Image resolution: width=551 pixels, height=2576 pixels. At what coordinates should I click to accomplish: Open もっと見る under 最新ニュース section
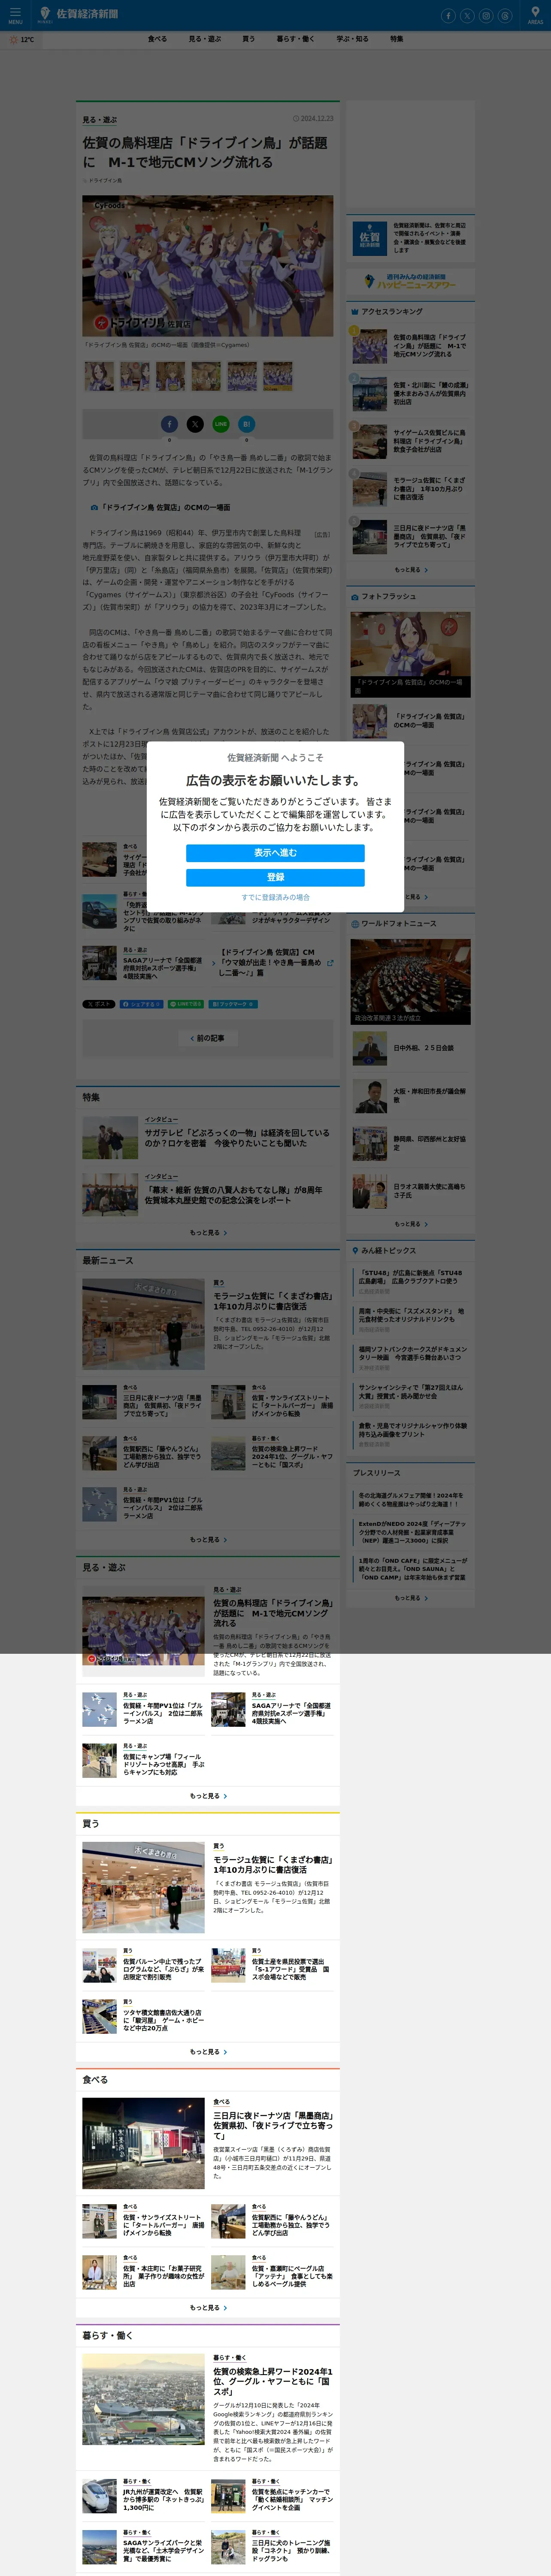point(208,1539)
